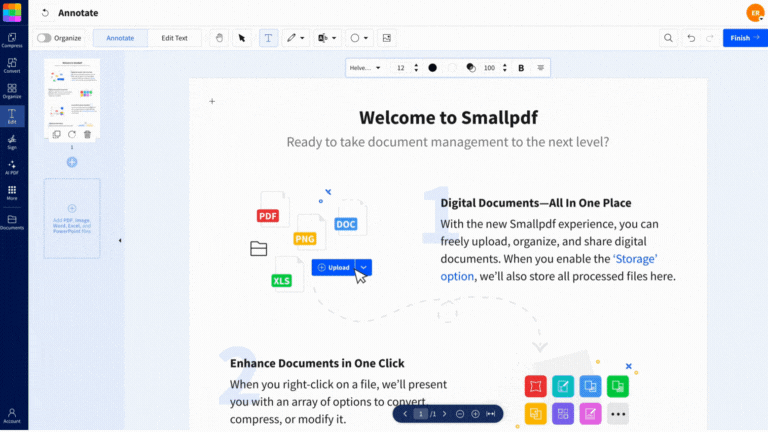Open AI PDF in sidebar
This screenshot has width=768, height=432.
tap(12, 168)
